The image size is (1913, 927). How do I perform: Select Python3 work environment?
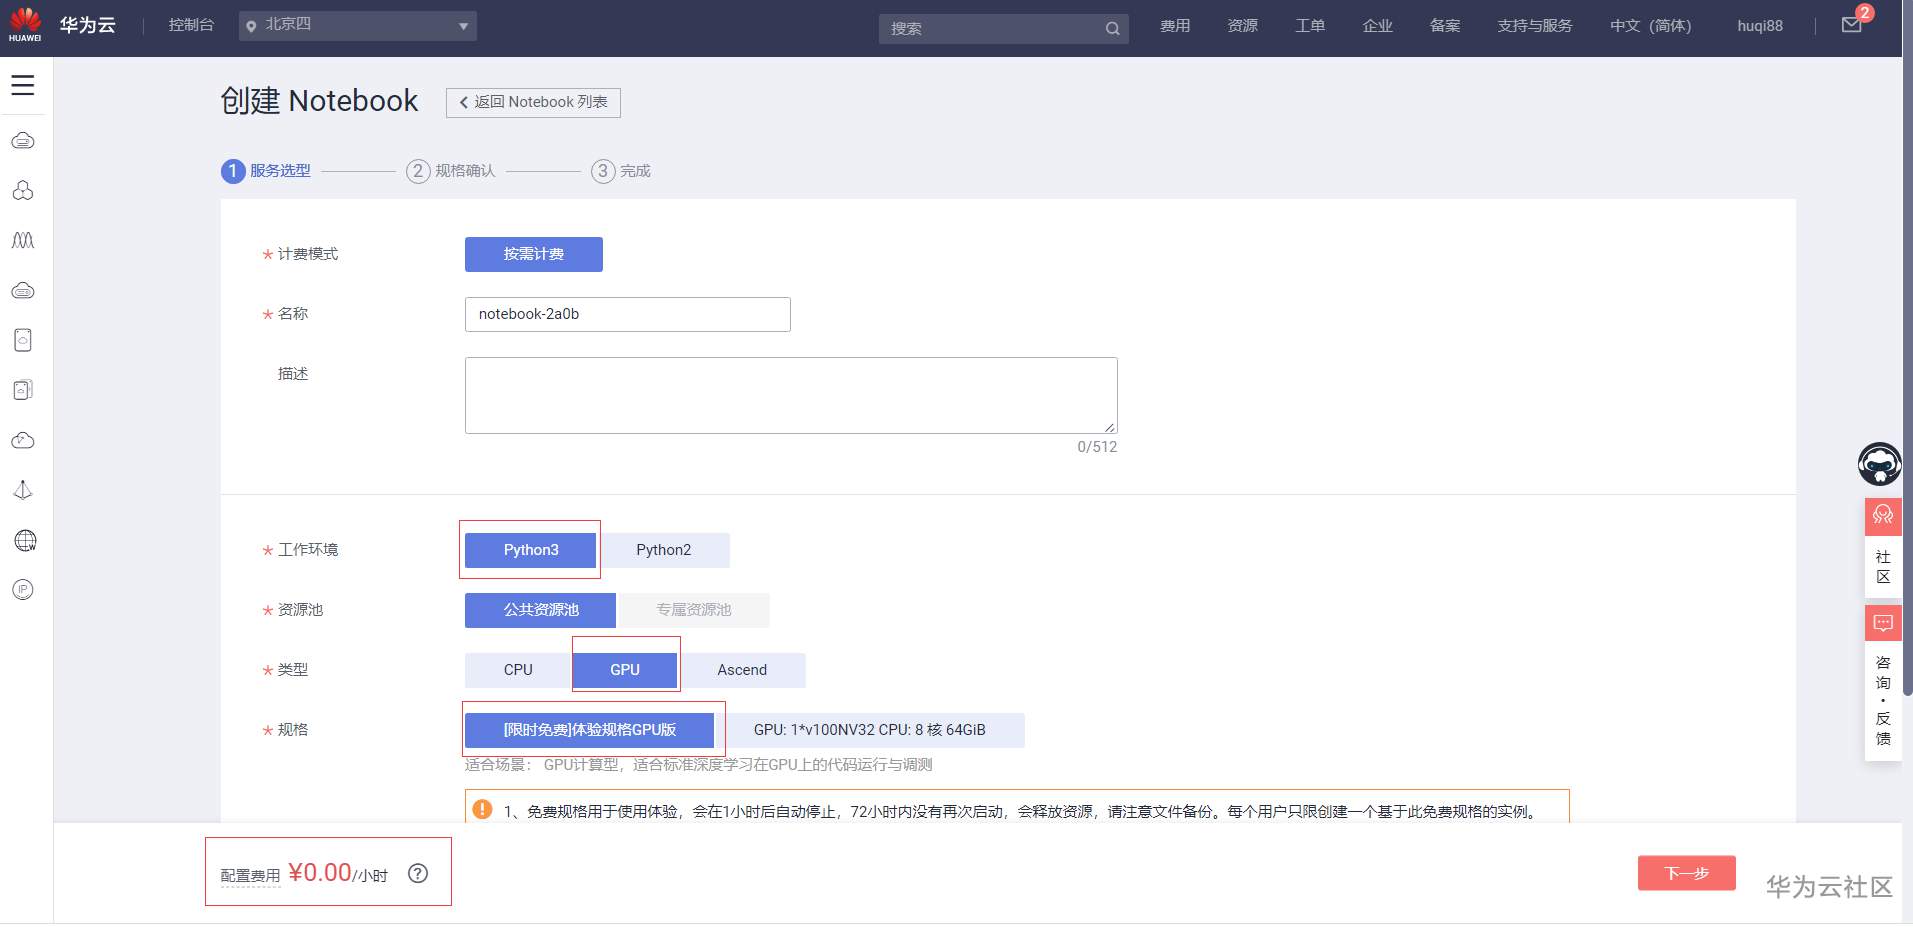531,550
